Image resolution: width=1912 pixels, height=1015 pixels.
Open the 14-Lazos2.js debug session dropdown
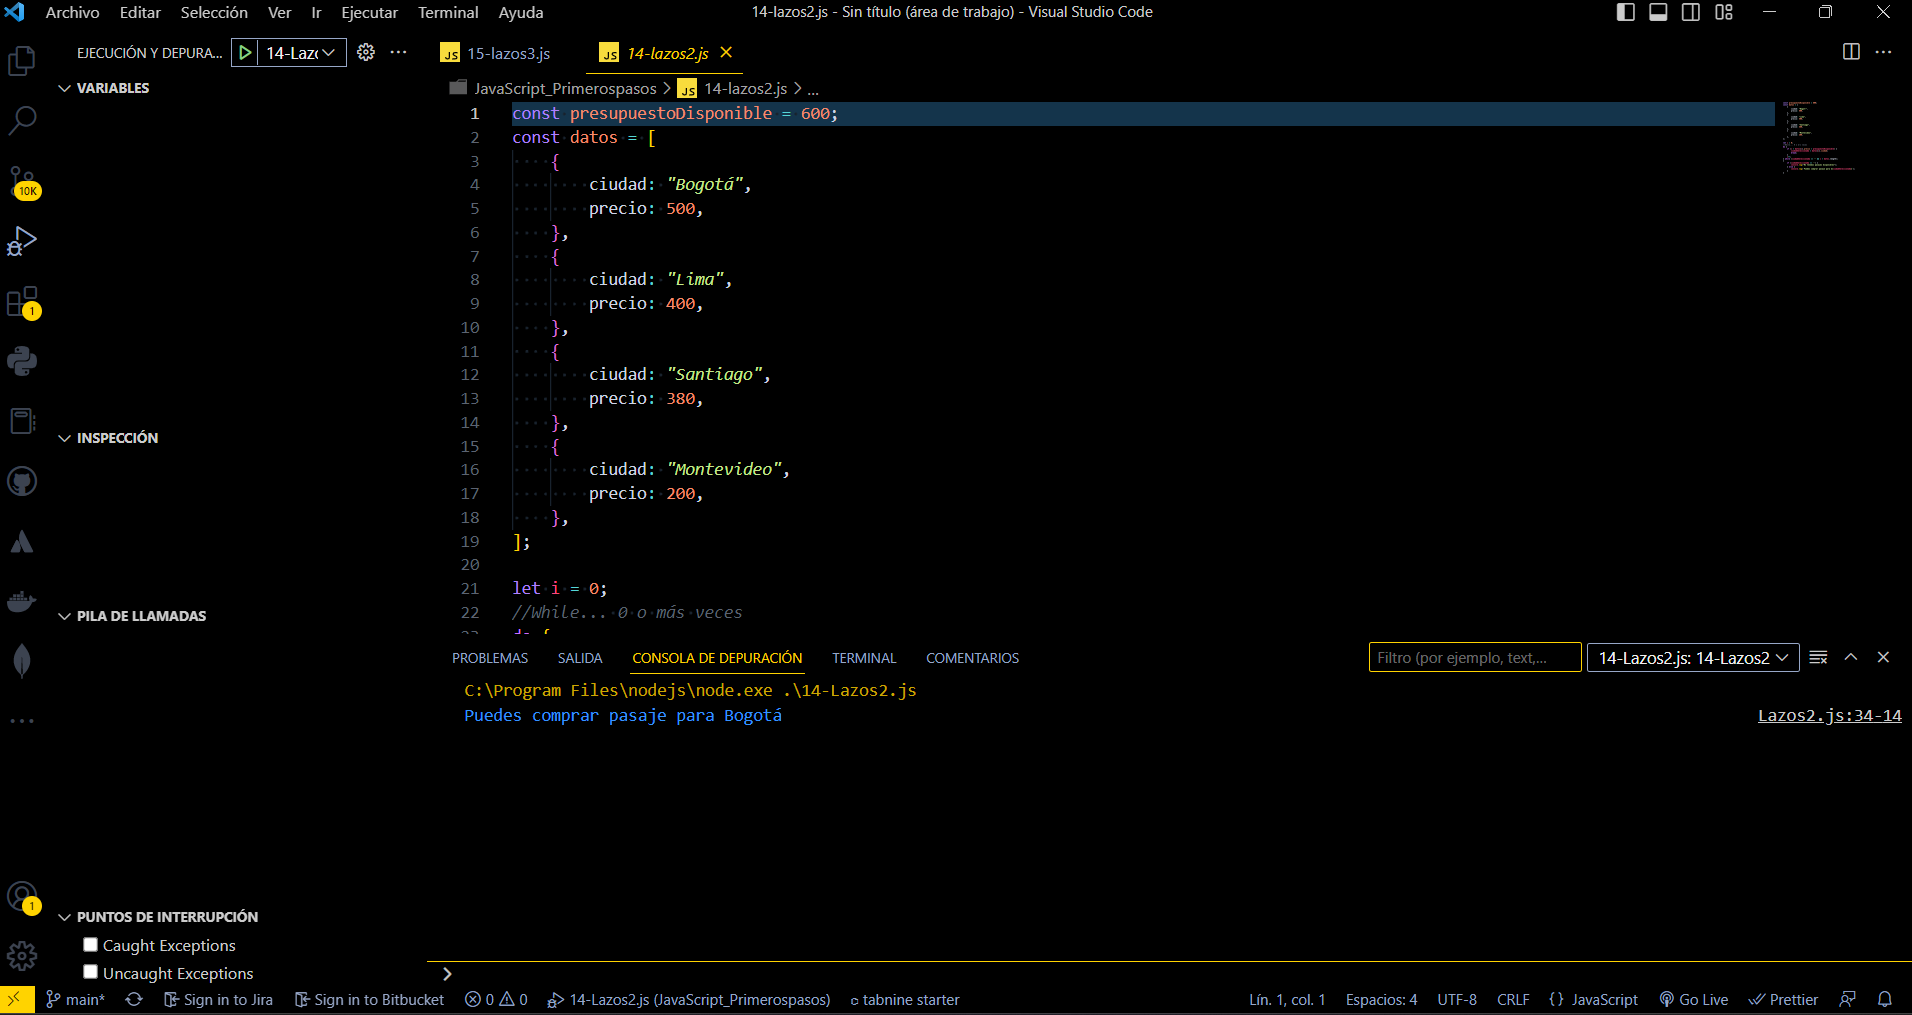1693,658
